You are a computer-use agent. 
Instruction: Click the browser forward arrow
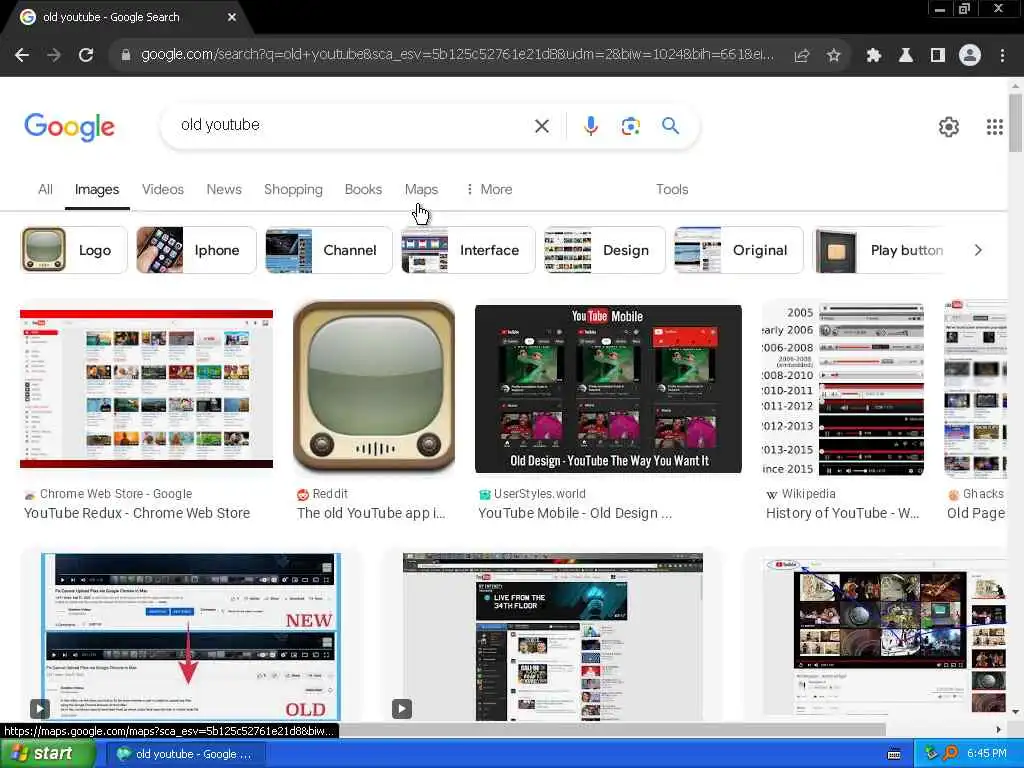[x=54, y=56]
